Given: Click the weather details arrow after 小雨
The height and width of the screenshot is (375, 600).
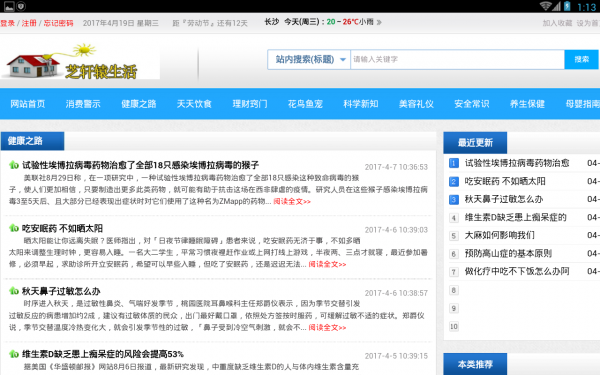Looking at the screenshot, I should (x=379, y=22).
